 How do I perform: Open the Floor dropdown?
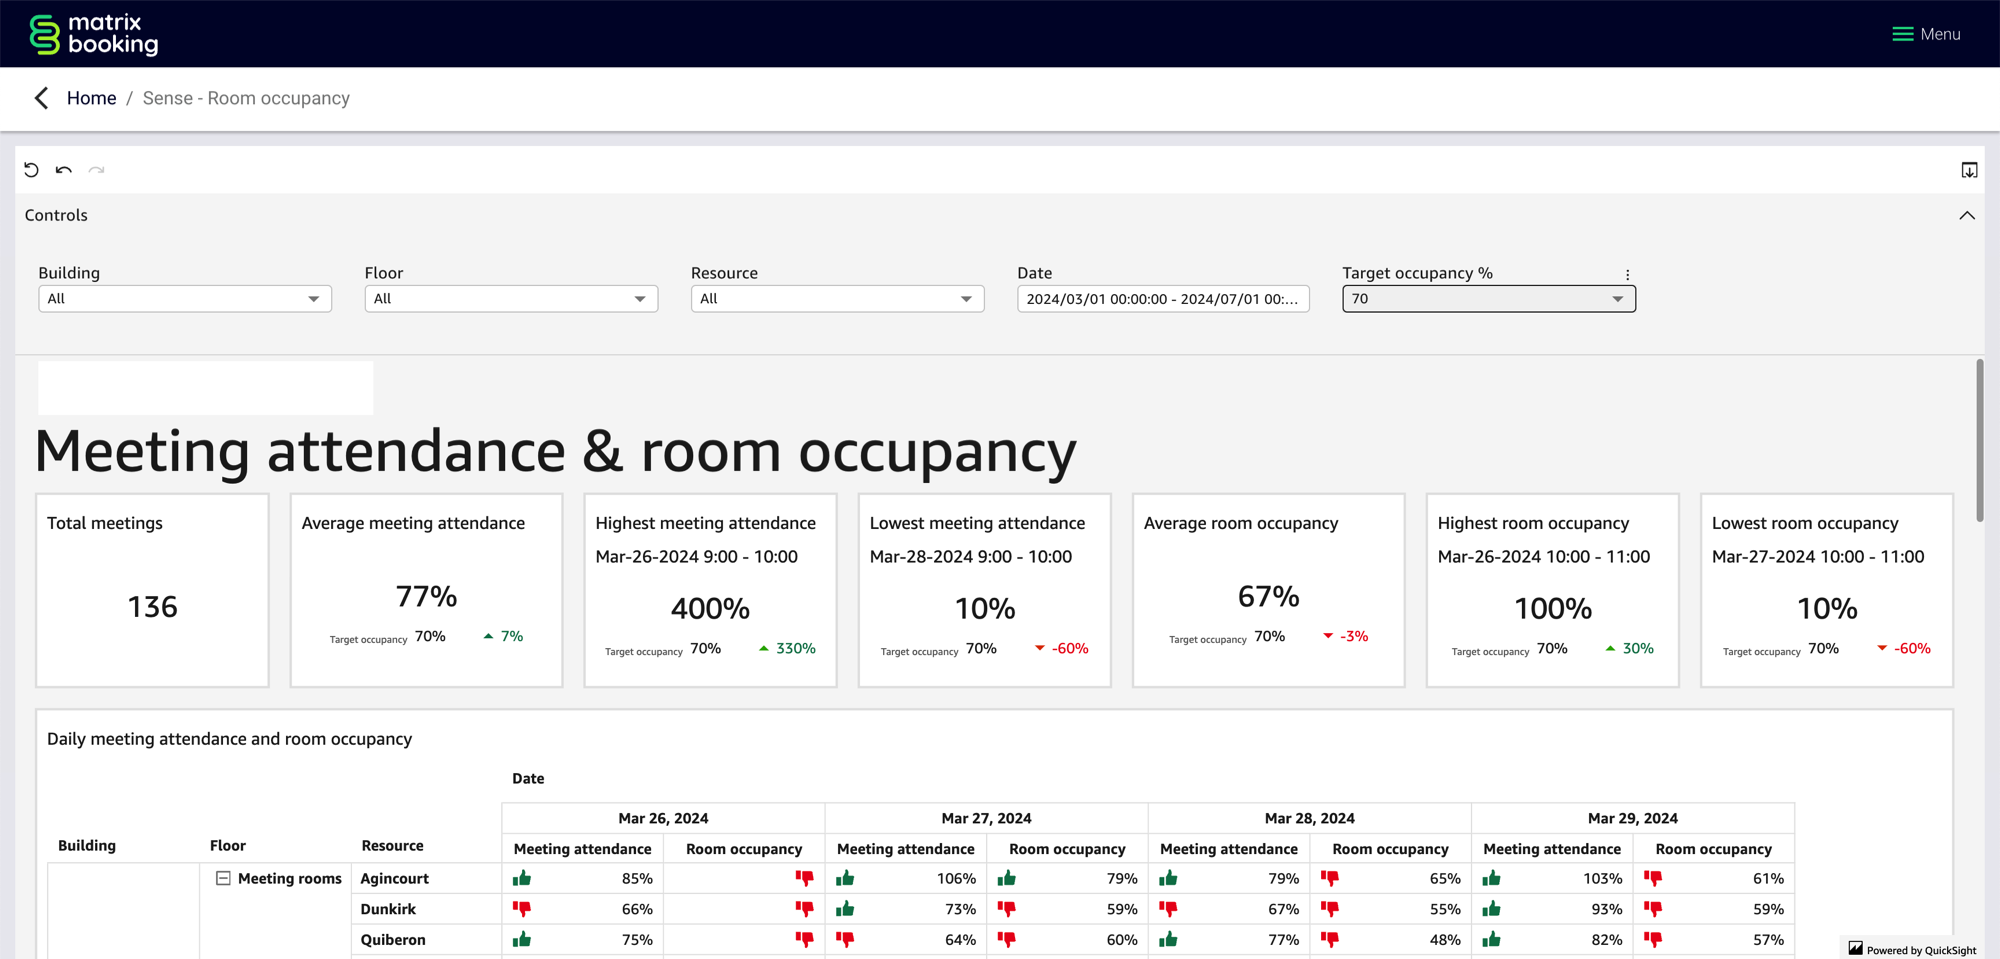(511, 299)
